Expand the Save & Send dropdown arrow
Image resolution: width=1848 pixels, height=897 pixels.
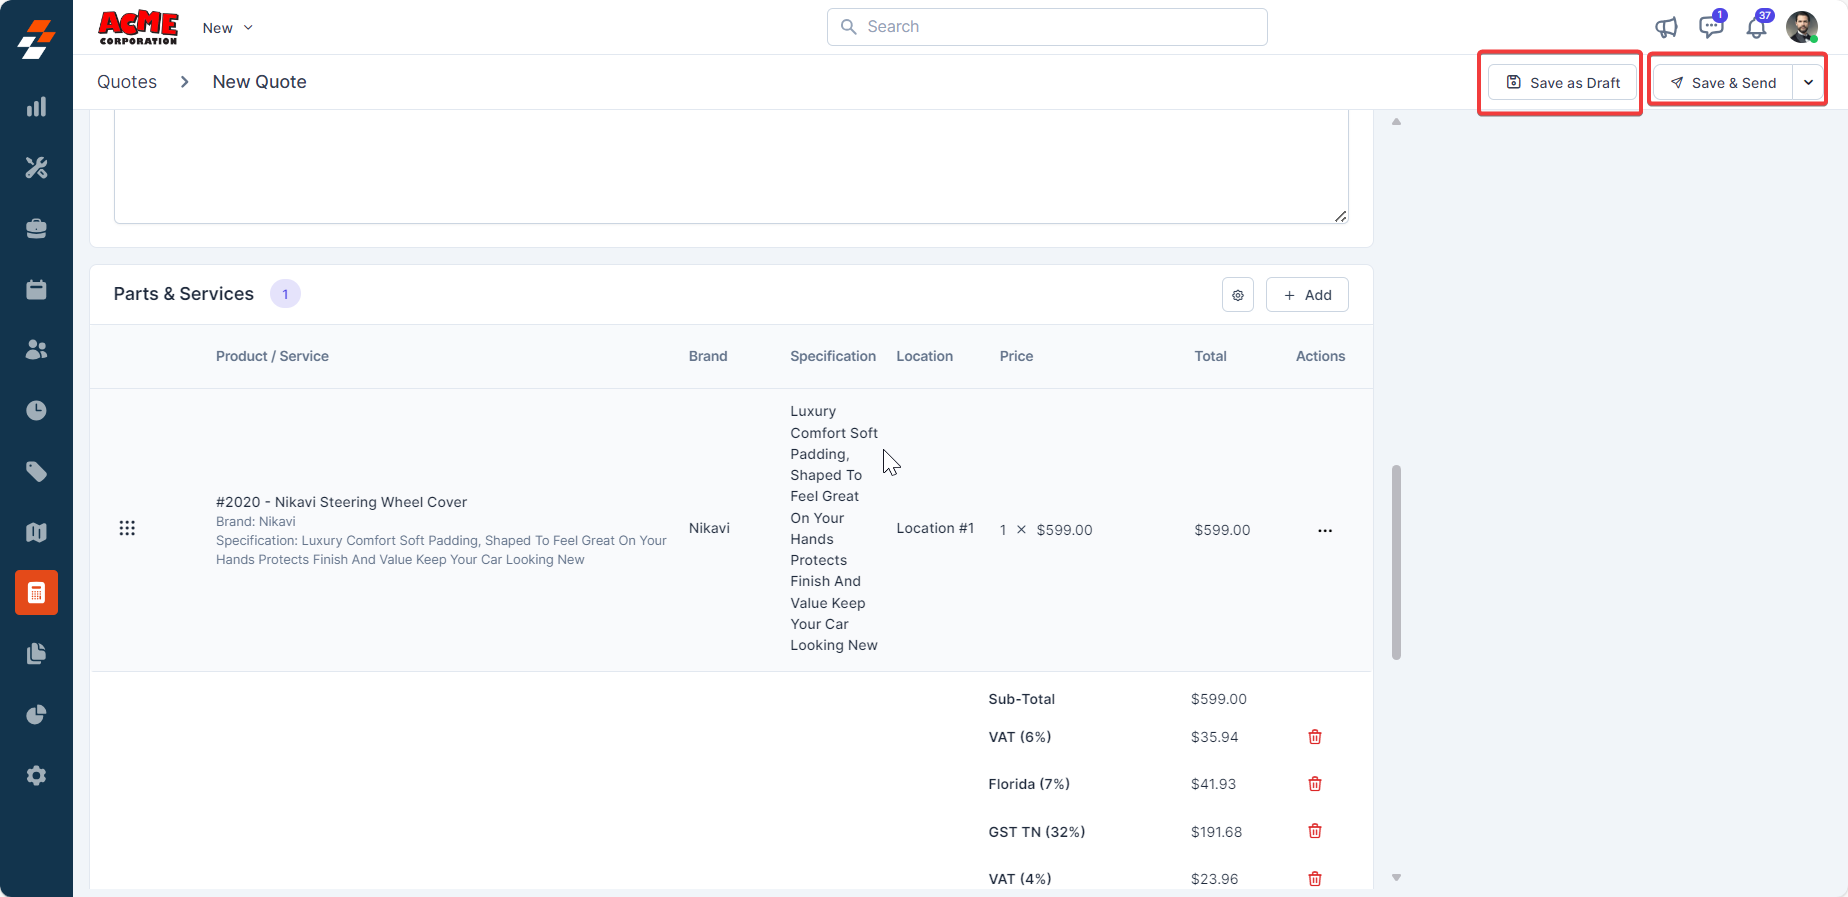click(x=1808, y=83)
